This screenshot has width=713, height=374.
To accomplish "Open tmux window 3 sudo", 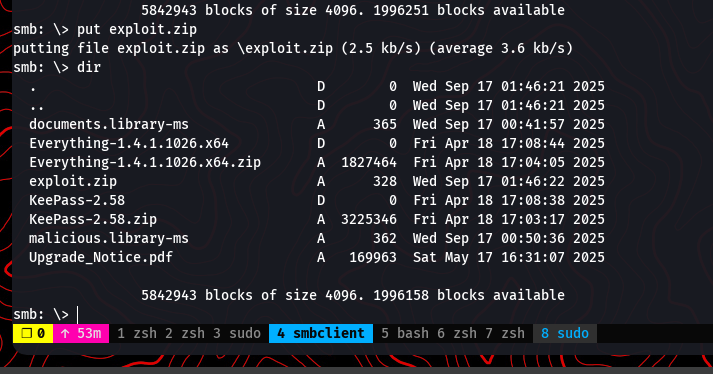I will 236,334.
